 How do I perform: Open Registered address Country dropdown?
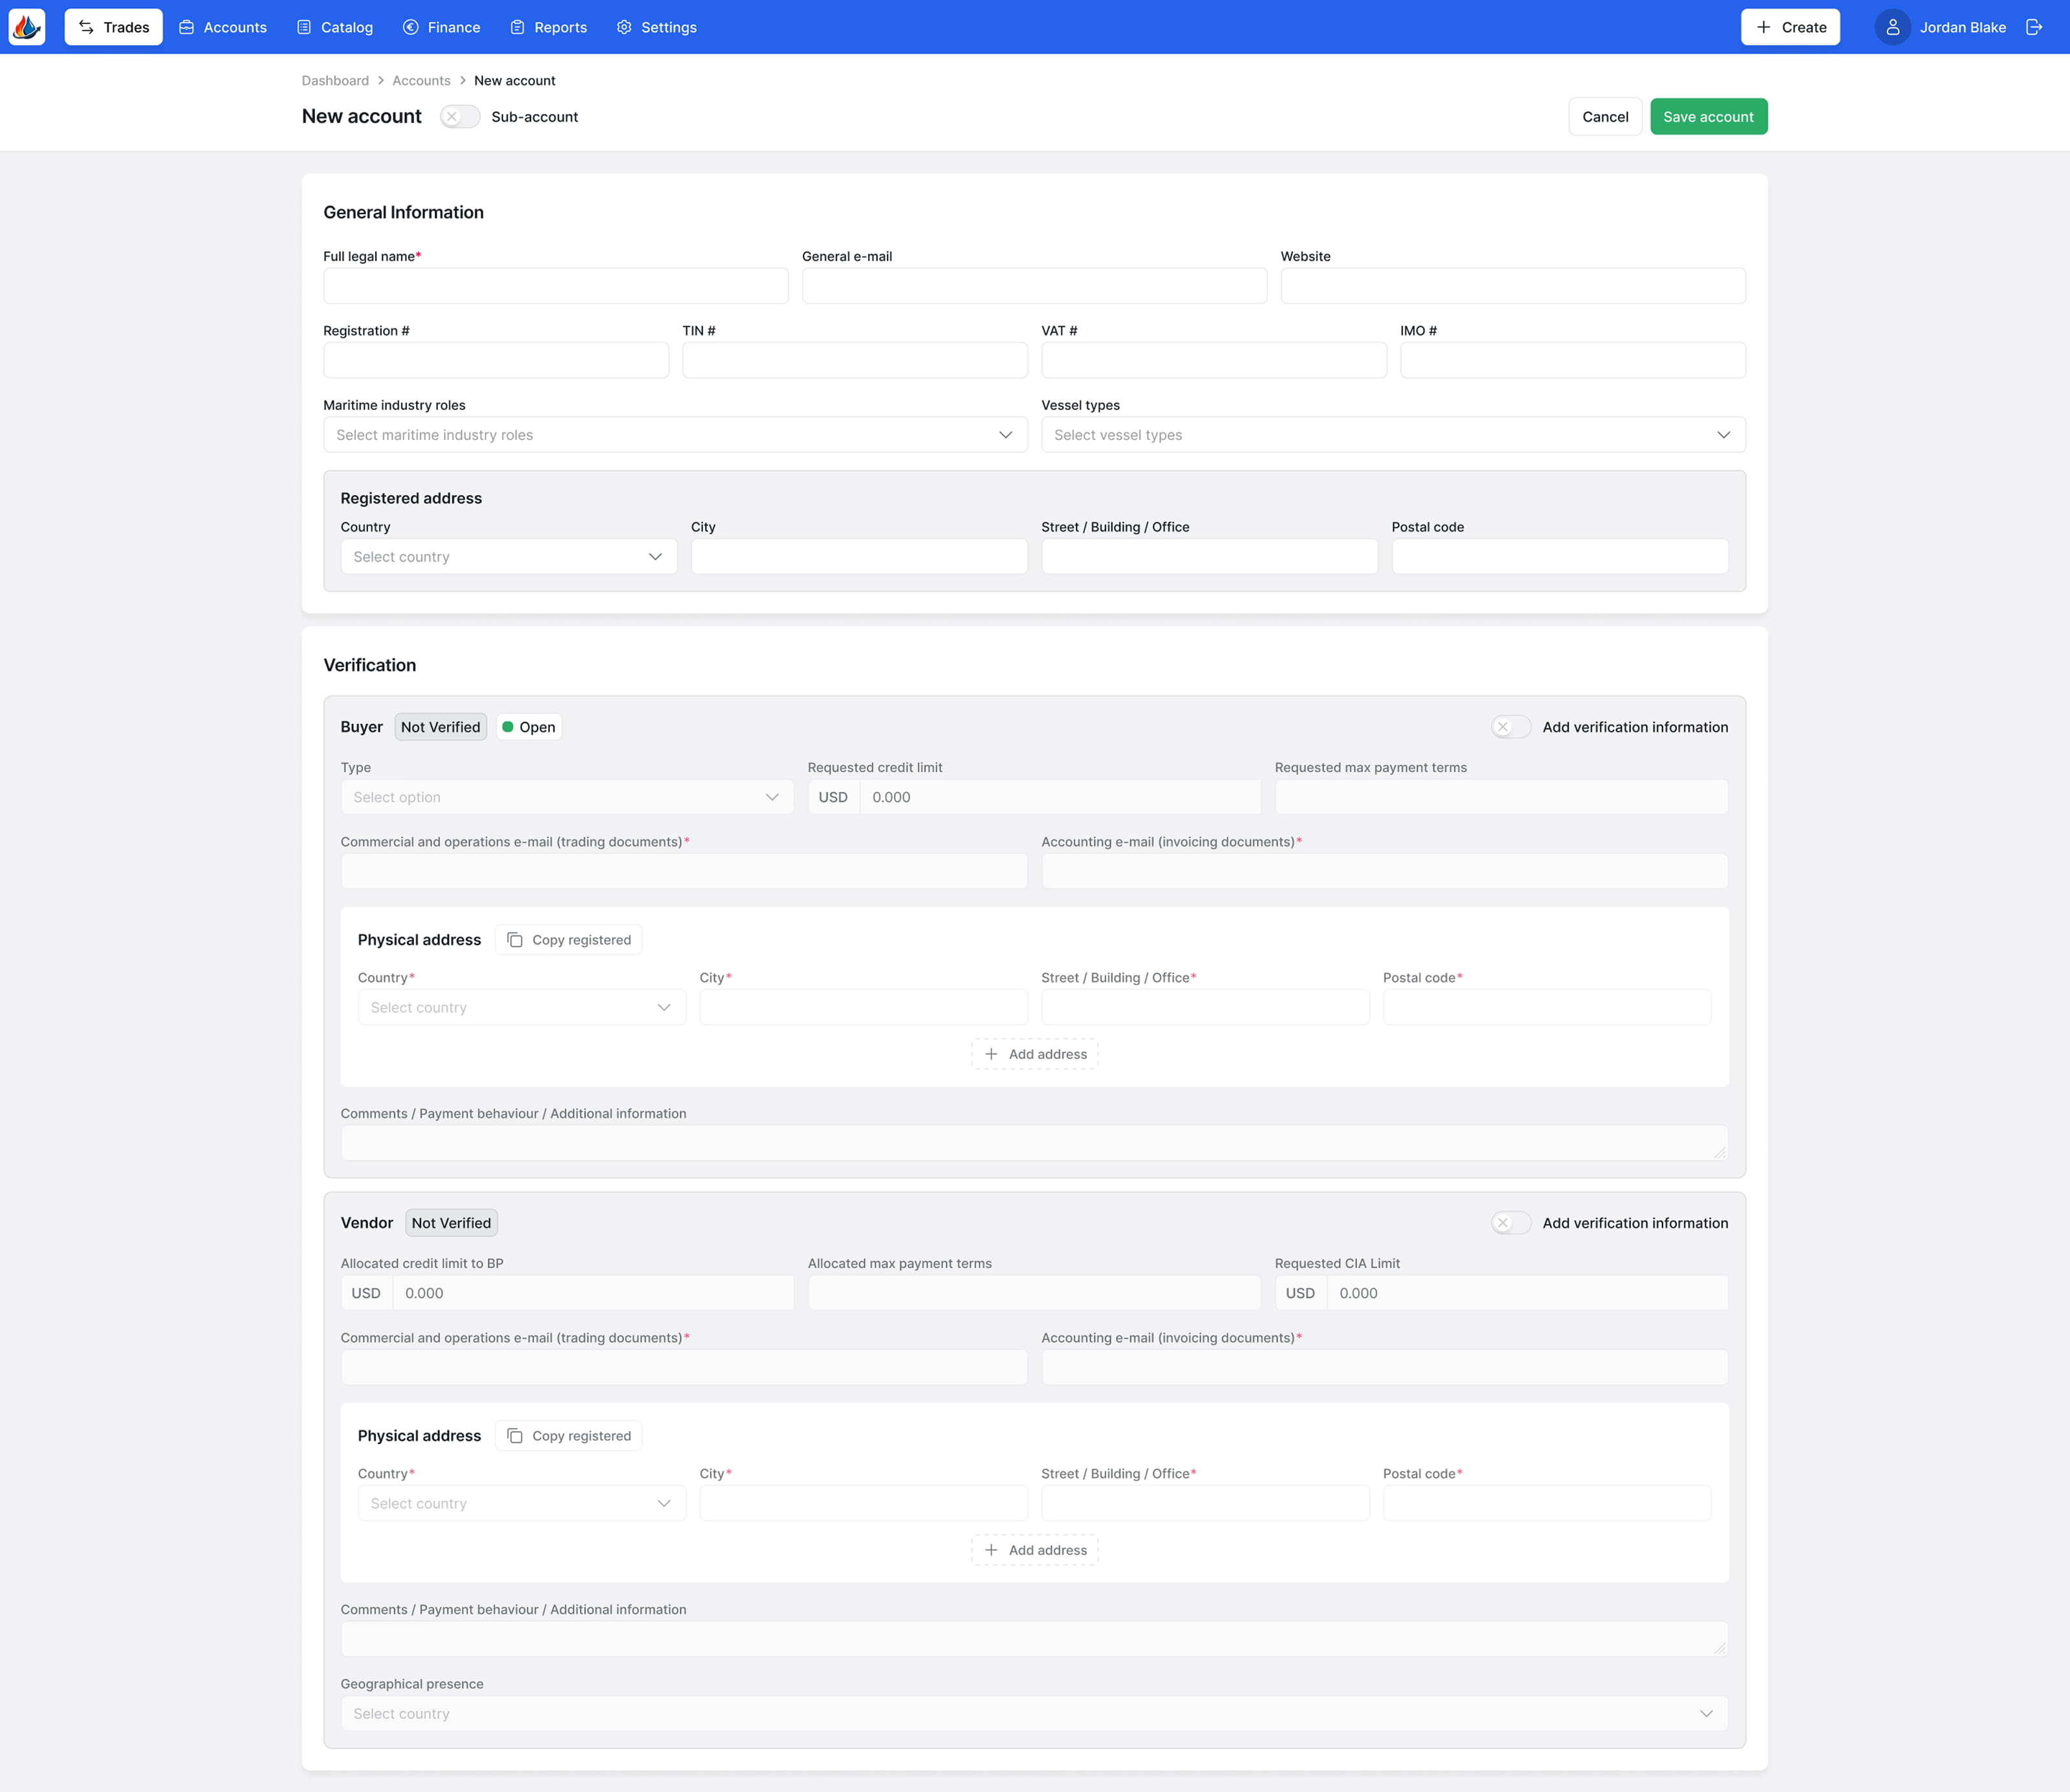point(508,557)
